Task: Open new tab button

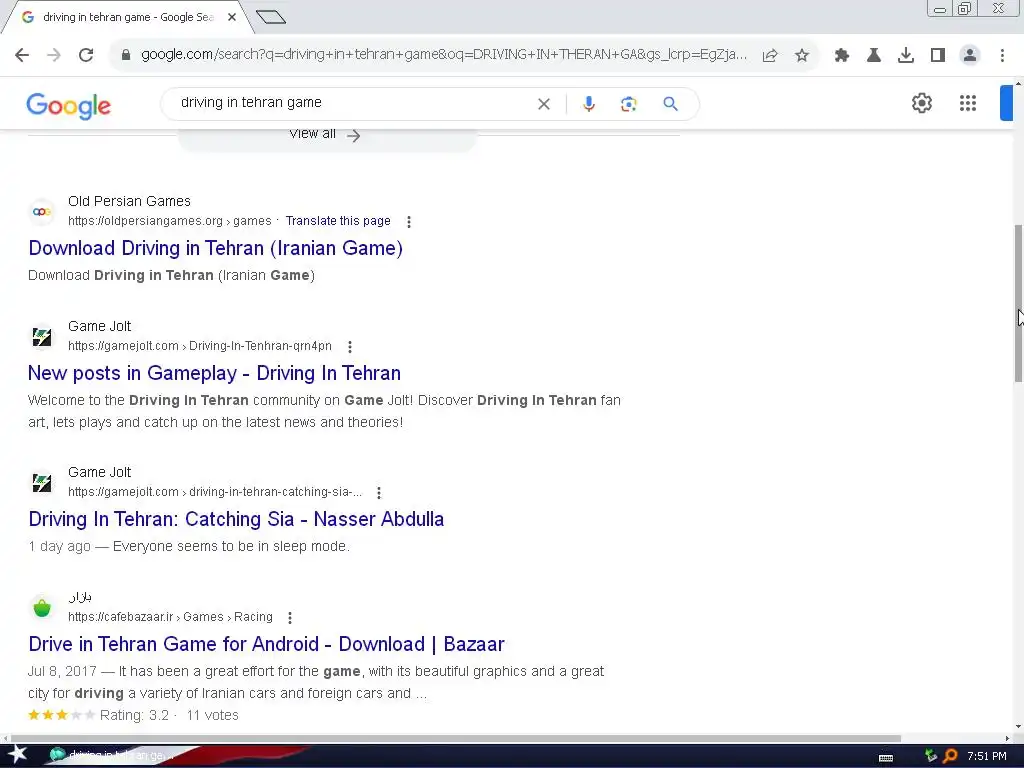Action: click(x=271, y=17)
